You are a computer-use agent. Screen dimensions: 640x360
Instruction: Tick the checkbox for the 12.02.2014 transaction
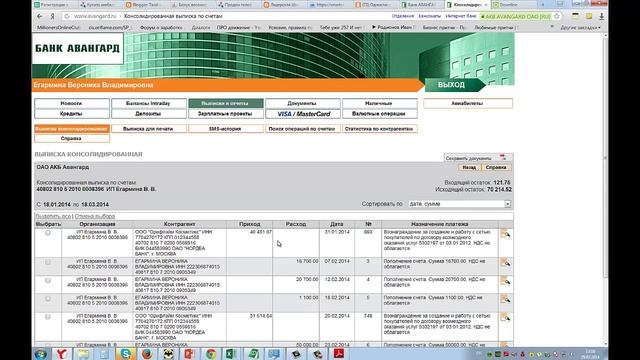point(48,280)
